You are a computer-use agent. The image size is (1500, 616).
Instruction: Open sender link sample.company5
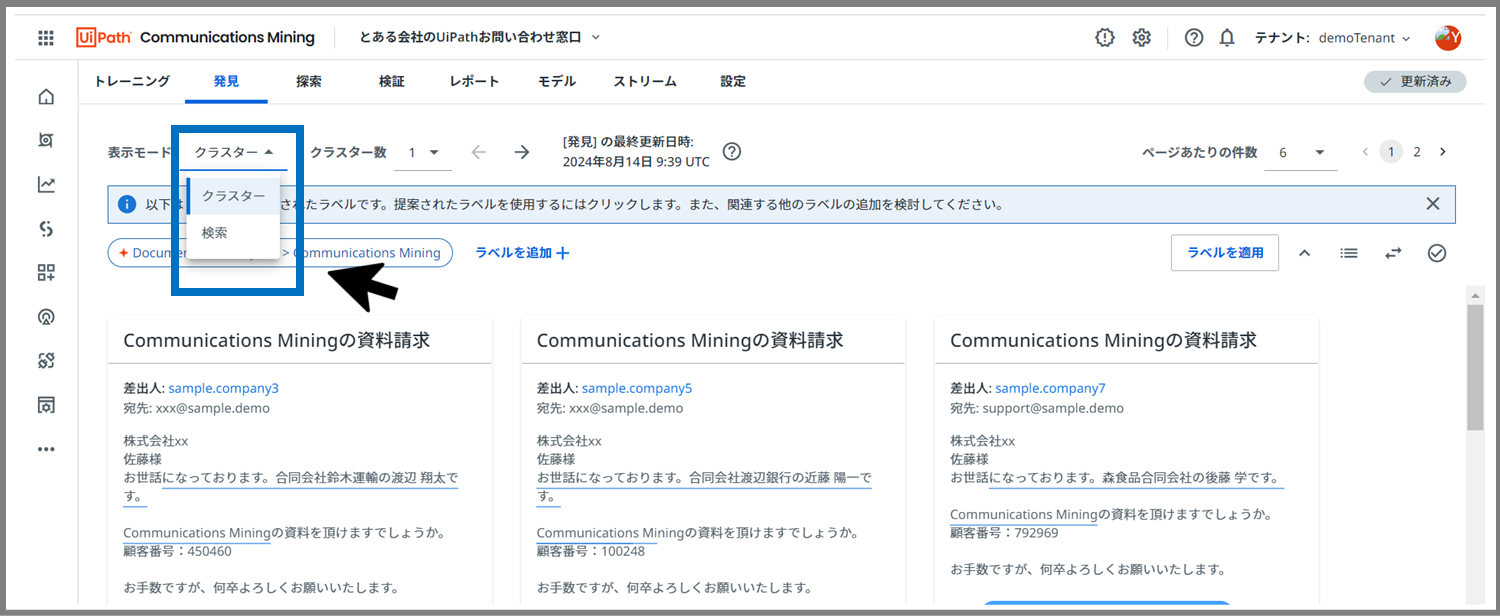coord(637,388)
